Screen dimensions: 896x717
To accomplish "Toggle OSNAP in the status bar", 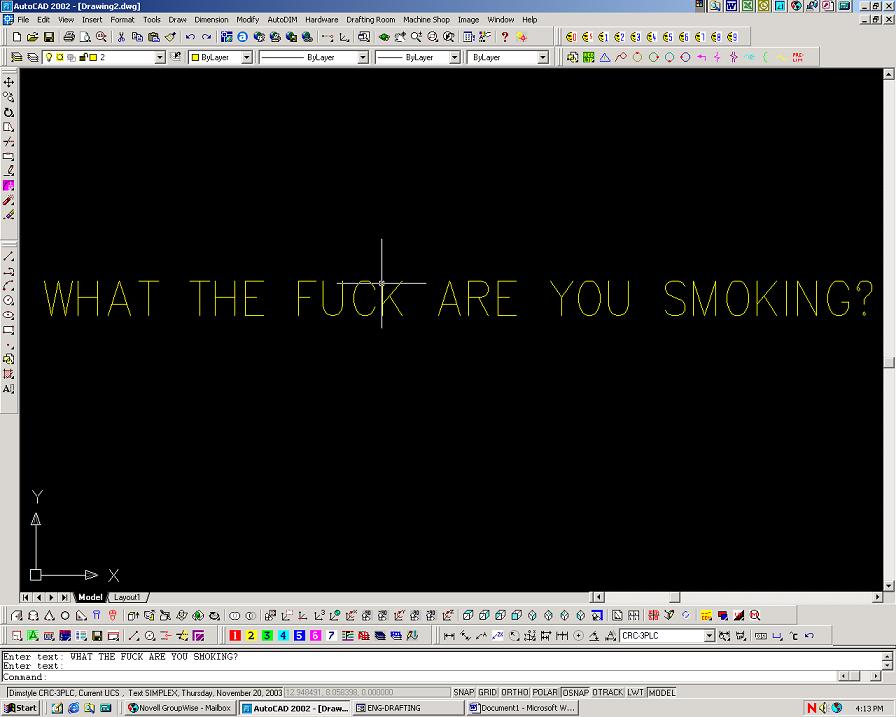I will pyautogui.click(x=575, y=692).
